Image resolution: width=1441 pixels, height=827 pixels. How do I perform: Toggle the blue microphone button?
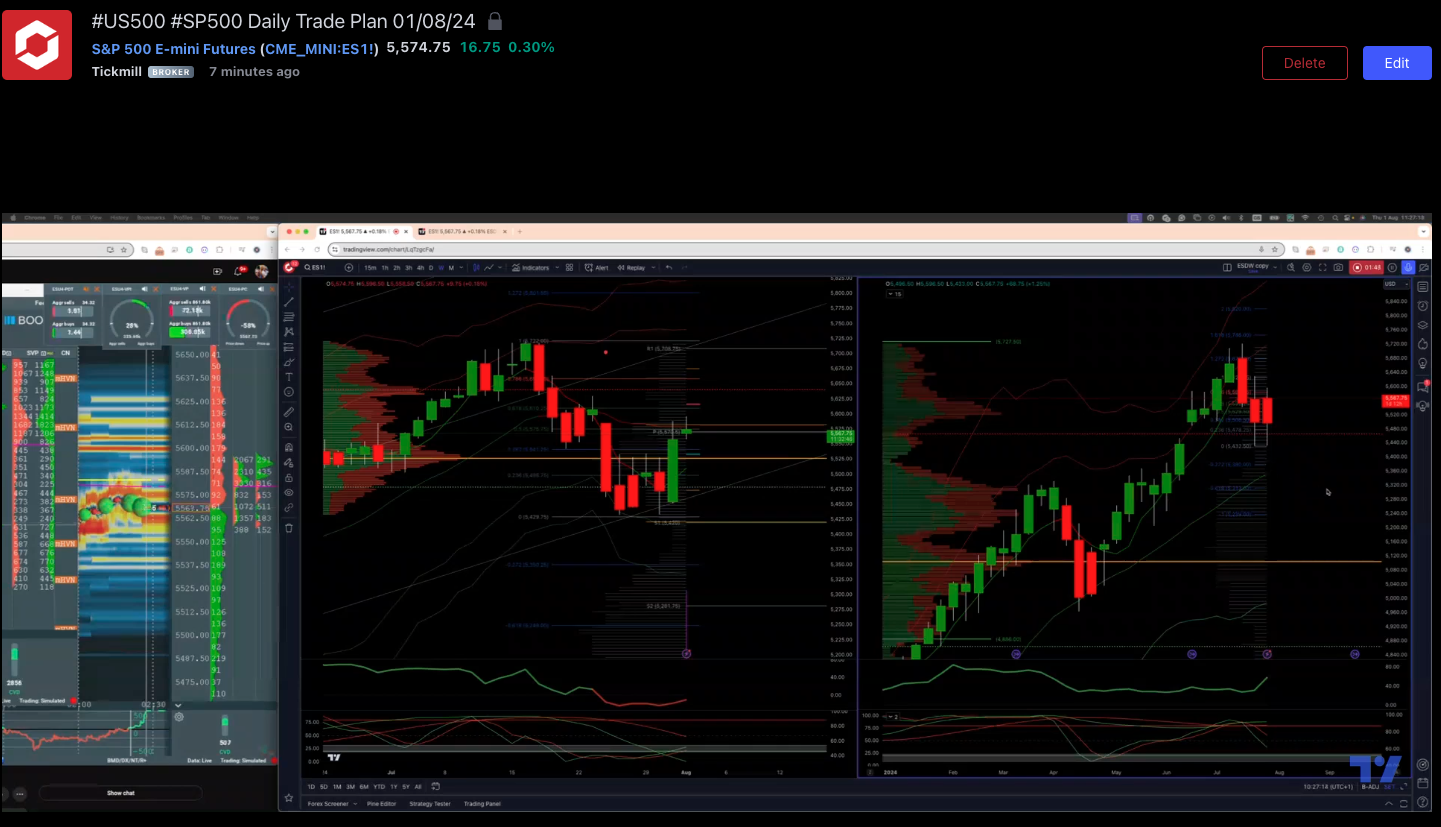coord(1408,267)
